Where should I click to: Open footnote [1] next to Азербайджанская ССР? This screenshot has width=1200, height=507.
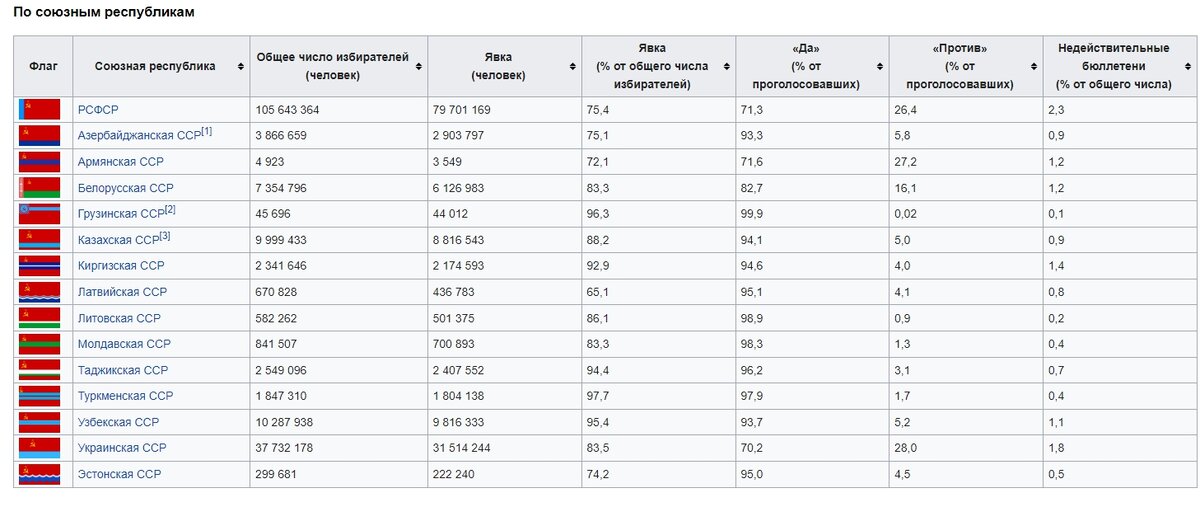[206, 132]
